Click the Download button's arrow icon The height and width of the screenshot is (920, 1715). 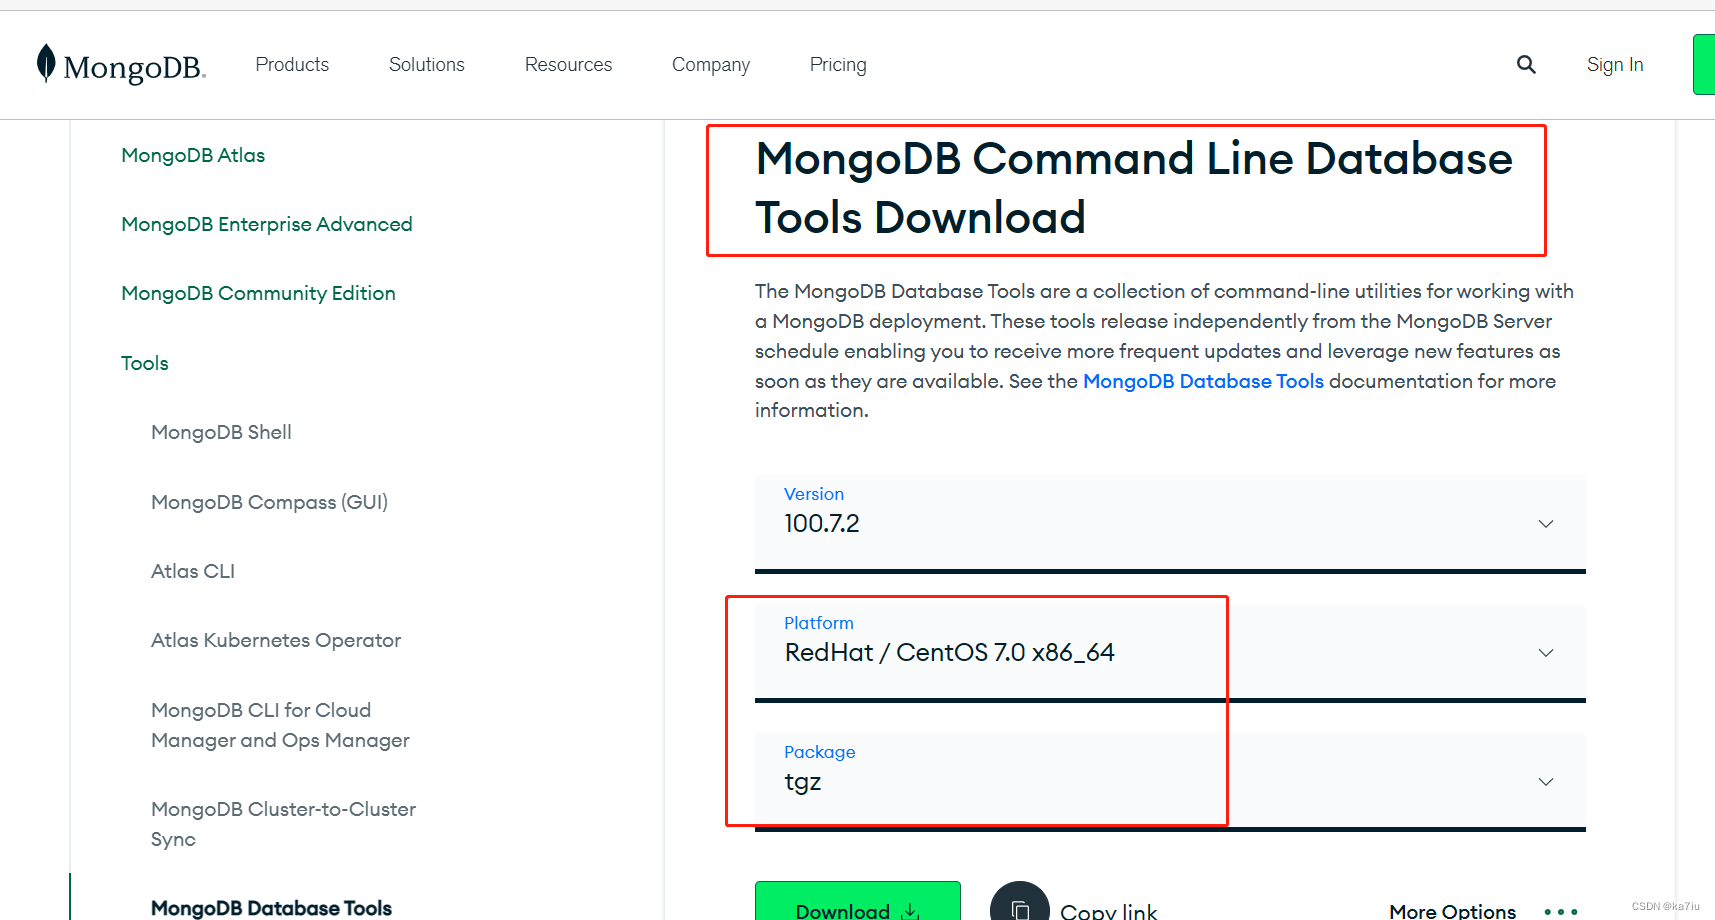click(910, 910)
